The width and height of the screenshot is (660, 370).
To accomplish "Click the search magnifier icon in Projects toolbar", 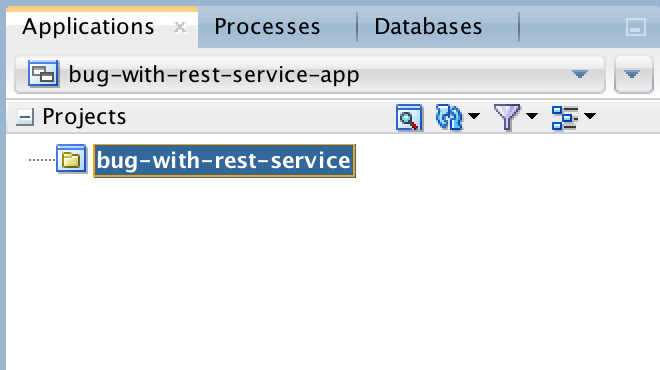I will click(x=409, y=117).
